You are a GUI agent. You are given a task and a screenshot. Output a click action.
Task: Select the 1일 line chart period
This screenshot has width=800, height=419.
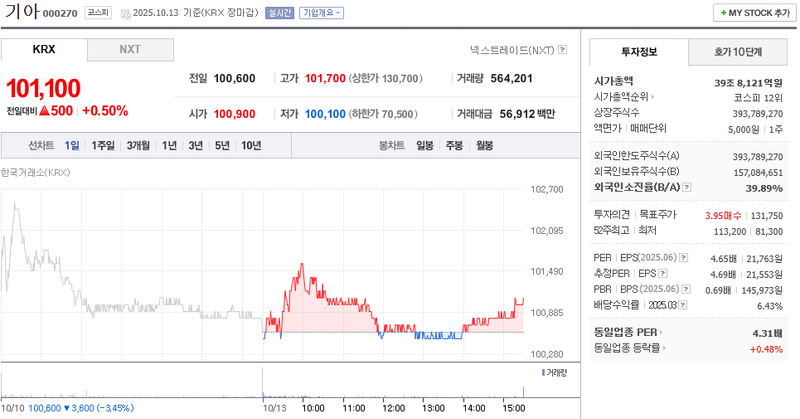tap(72, 145)
